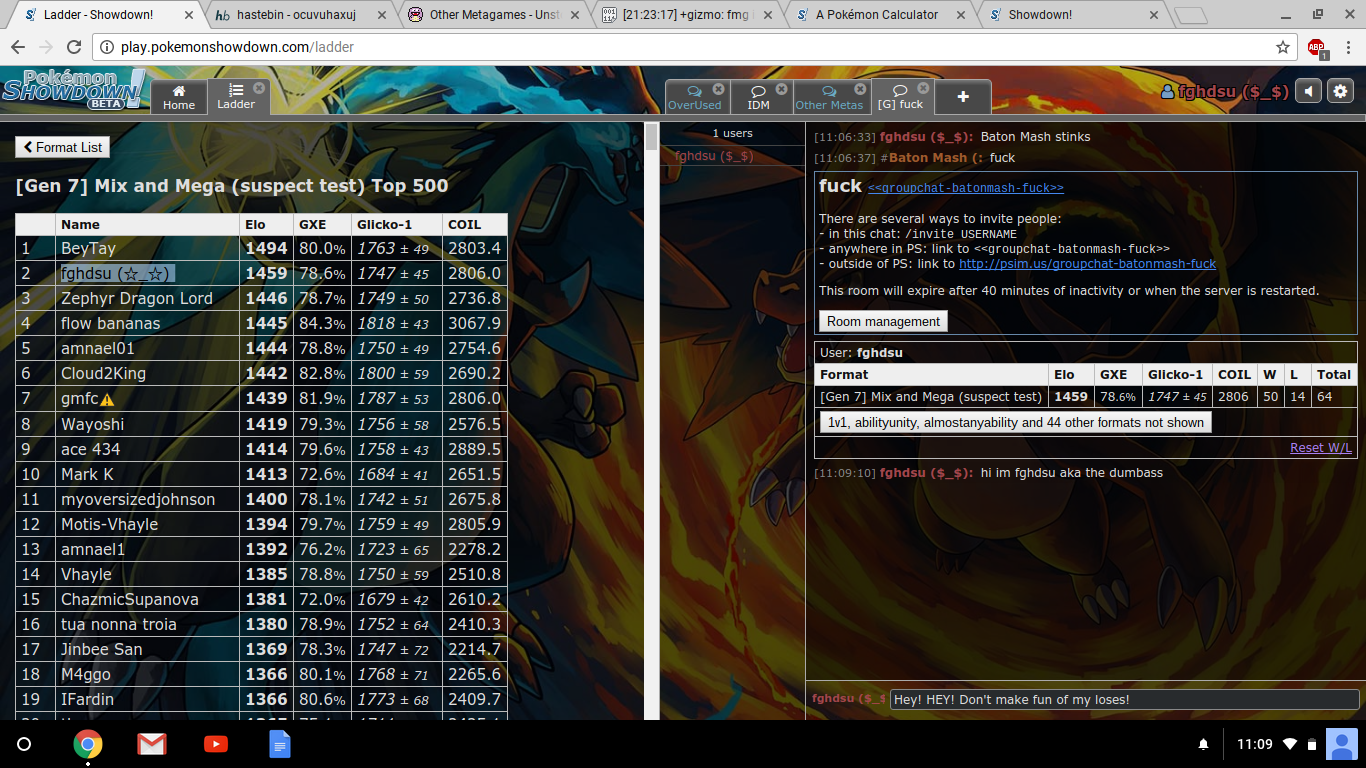Switch to the IDM chat tab
Image resolution: width=1366 pixels, height=768 pixels.
758,97
